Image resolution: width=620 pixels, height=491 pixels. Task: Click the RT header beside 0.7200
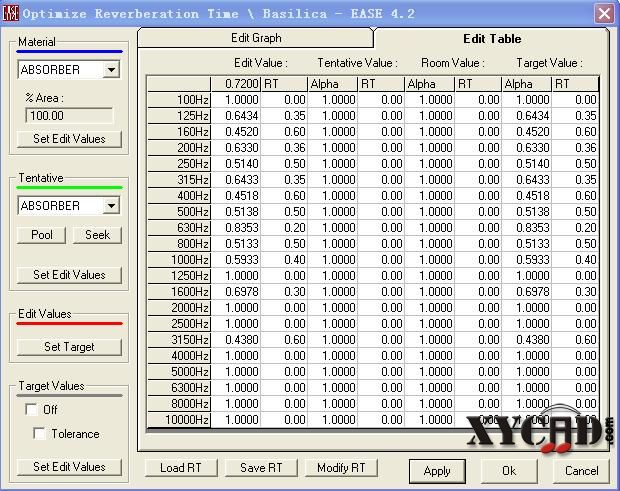pos(284,84)
